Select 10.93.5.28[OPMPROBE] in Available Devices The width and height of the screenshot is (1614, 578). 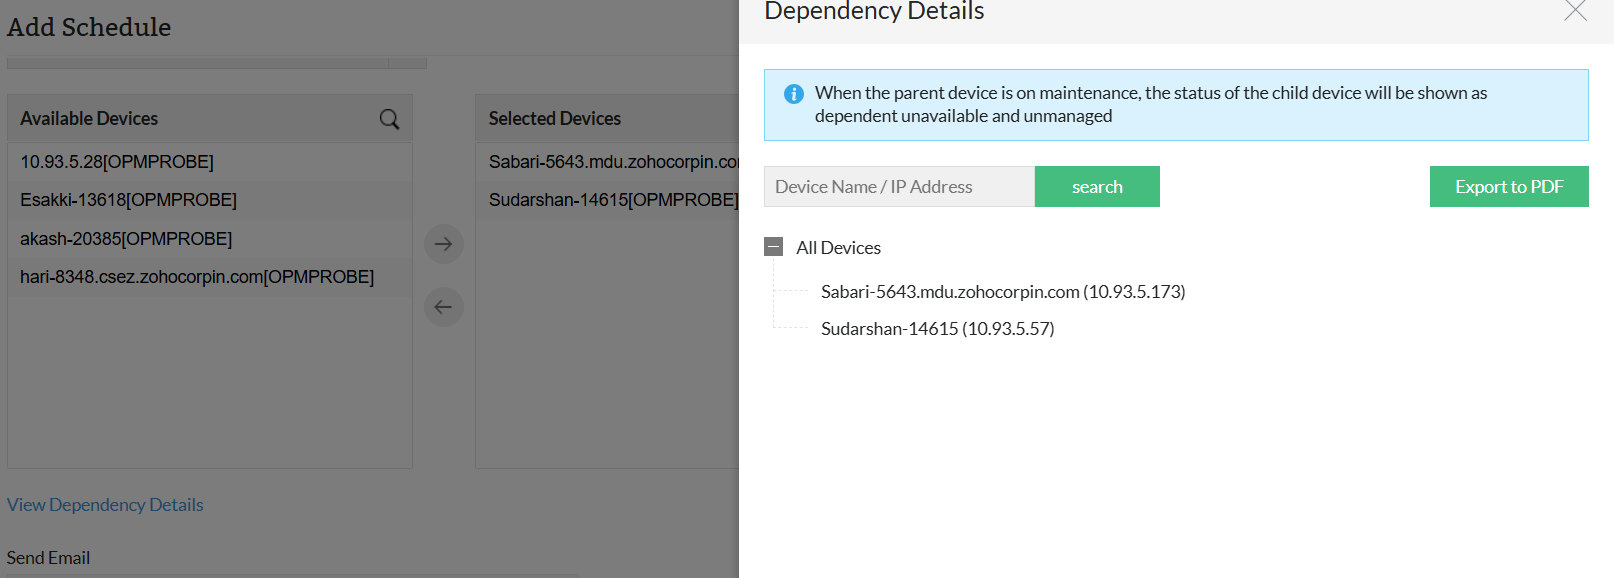coord(117,162)
